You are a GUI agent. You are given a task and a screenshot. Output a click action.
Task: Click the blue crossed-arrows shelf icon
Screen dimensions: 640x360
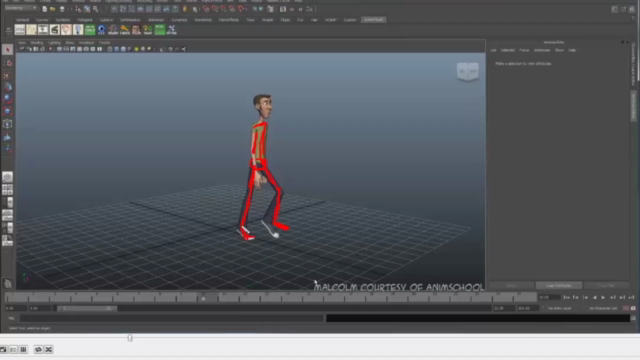tap(171, 29)
